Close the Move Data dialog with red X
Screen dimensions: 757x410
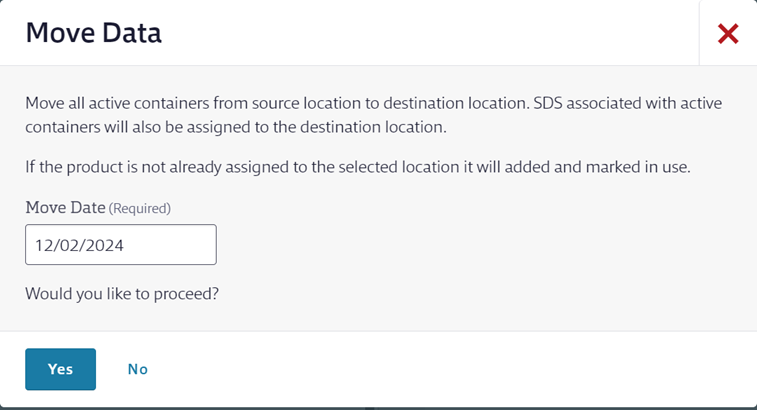(728, 34)
